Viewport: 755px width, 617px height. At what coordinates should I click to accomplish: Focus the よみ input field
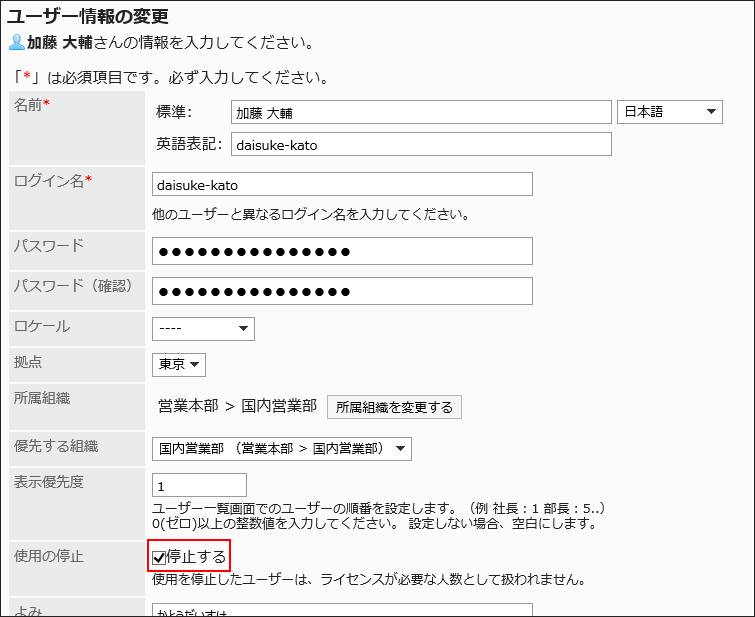point(342,610)
